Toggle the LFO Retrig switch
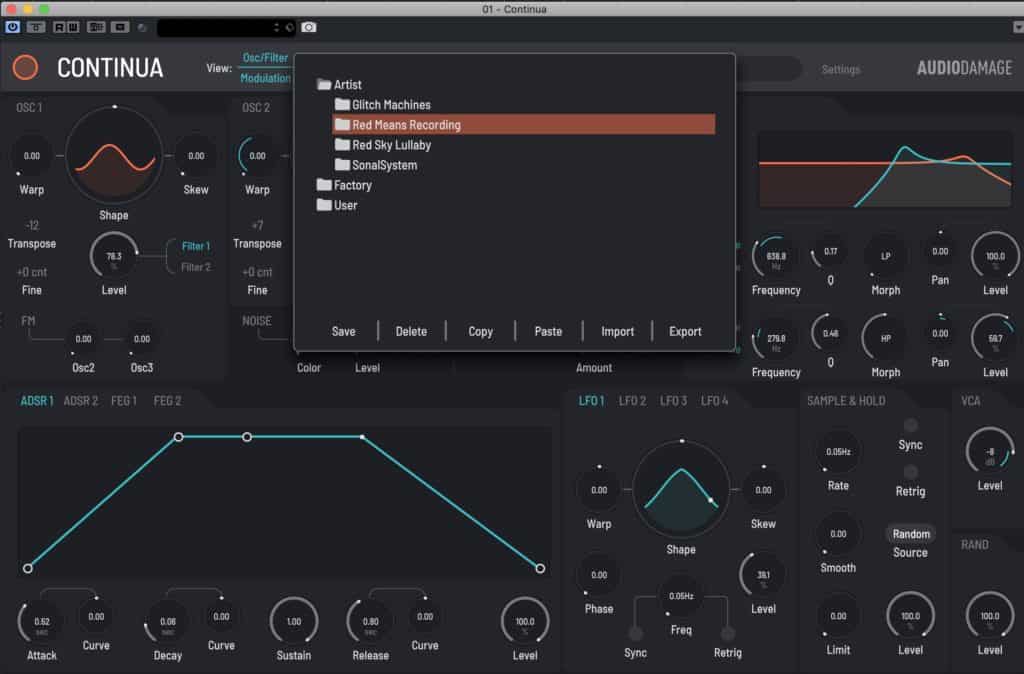Viewport: 1024px width, 674px height. point(728,633)
